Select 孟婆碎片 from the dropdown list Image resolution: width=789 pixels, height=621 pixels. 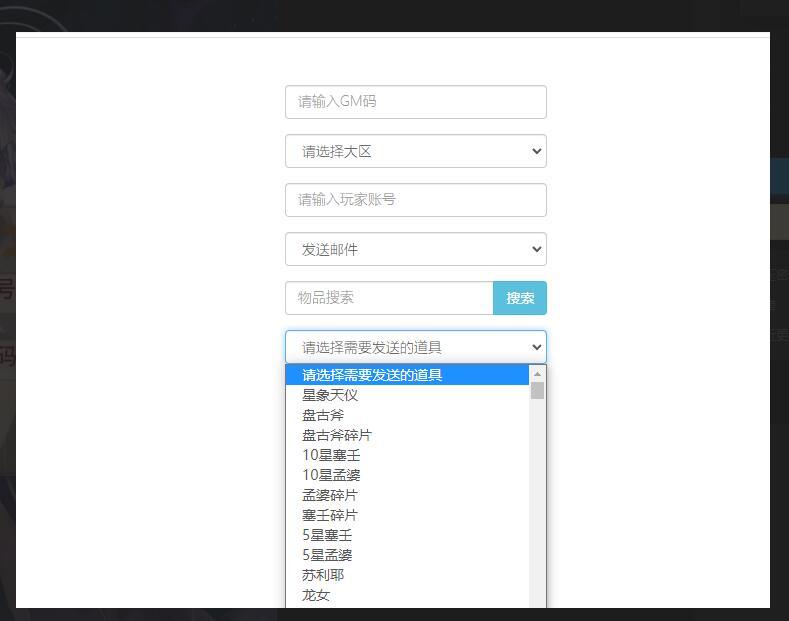(330, 495)
